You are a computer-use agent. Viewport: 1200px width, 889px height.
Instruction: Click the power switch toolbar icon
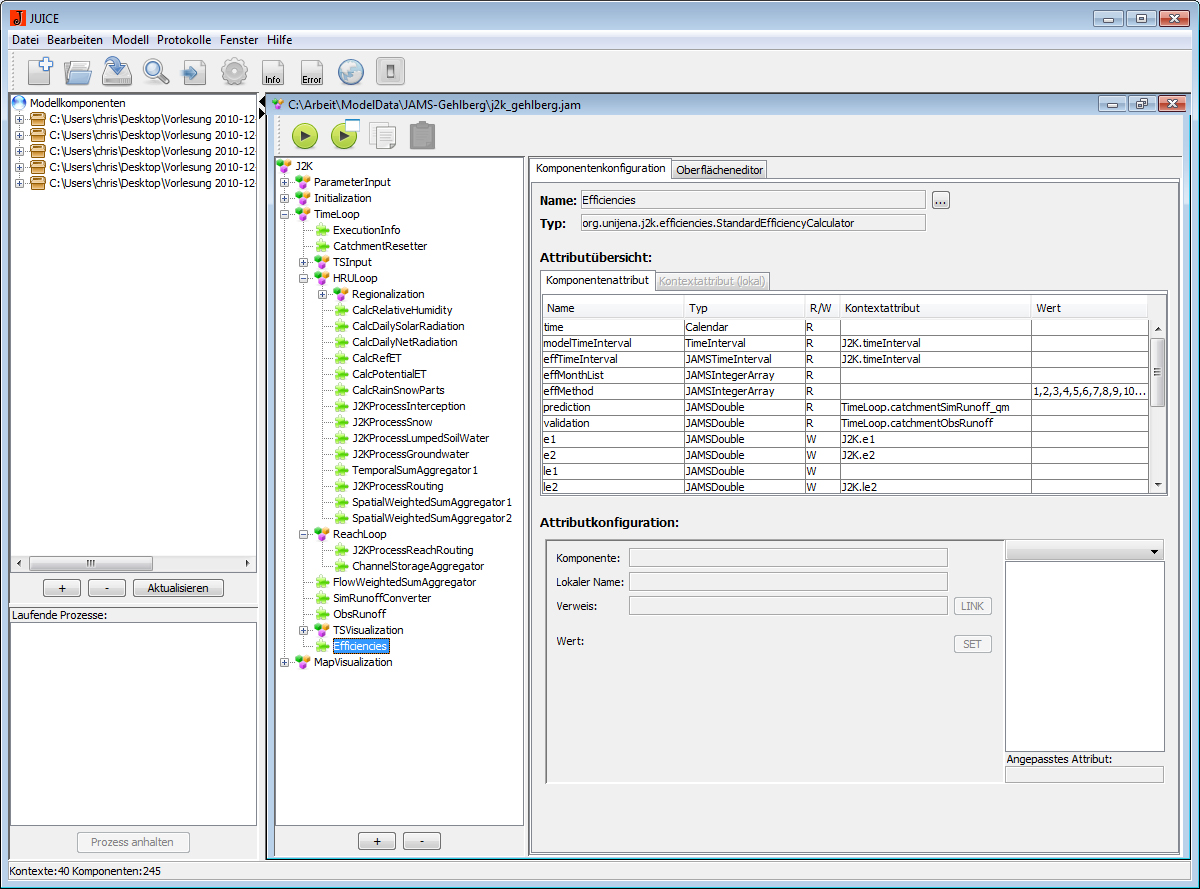point(390,71)
